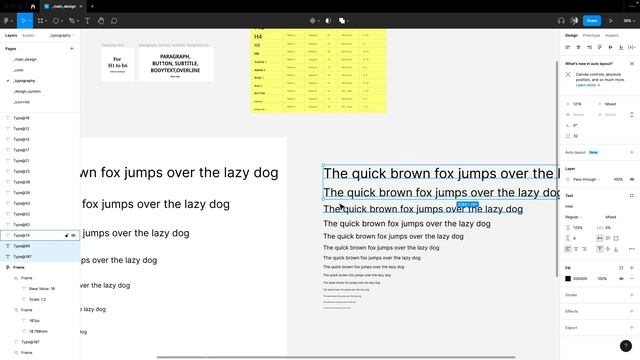Click the distribute spacing icon
640x360 pixels.
[631, 47]
